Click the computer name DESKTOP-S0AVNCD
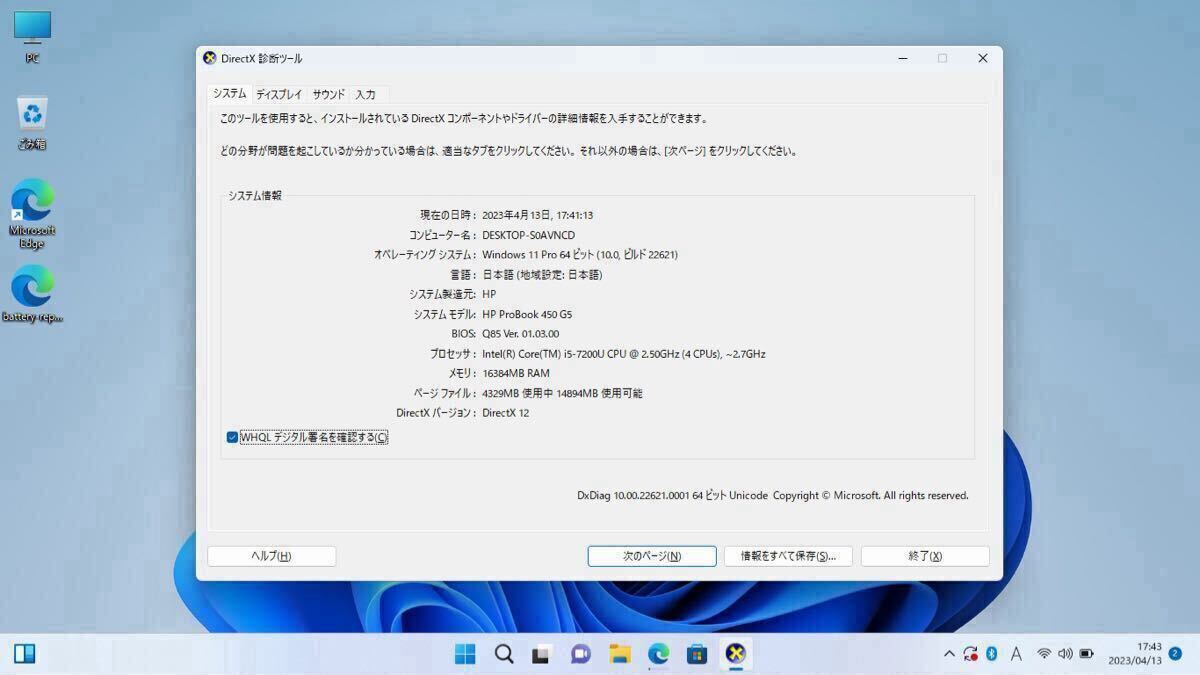Screen dimensions: 1200x675 529,235
